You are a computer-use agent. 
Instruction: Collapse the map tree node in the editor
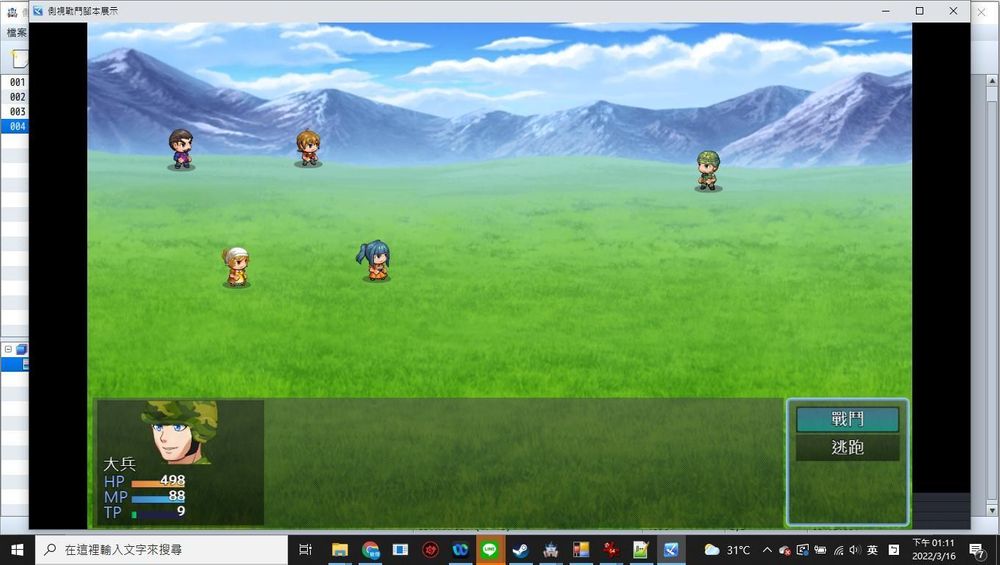tap(8, 349)
